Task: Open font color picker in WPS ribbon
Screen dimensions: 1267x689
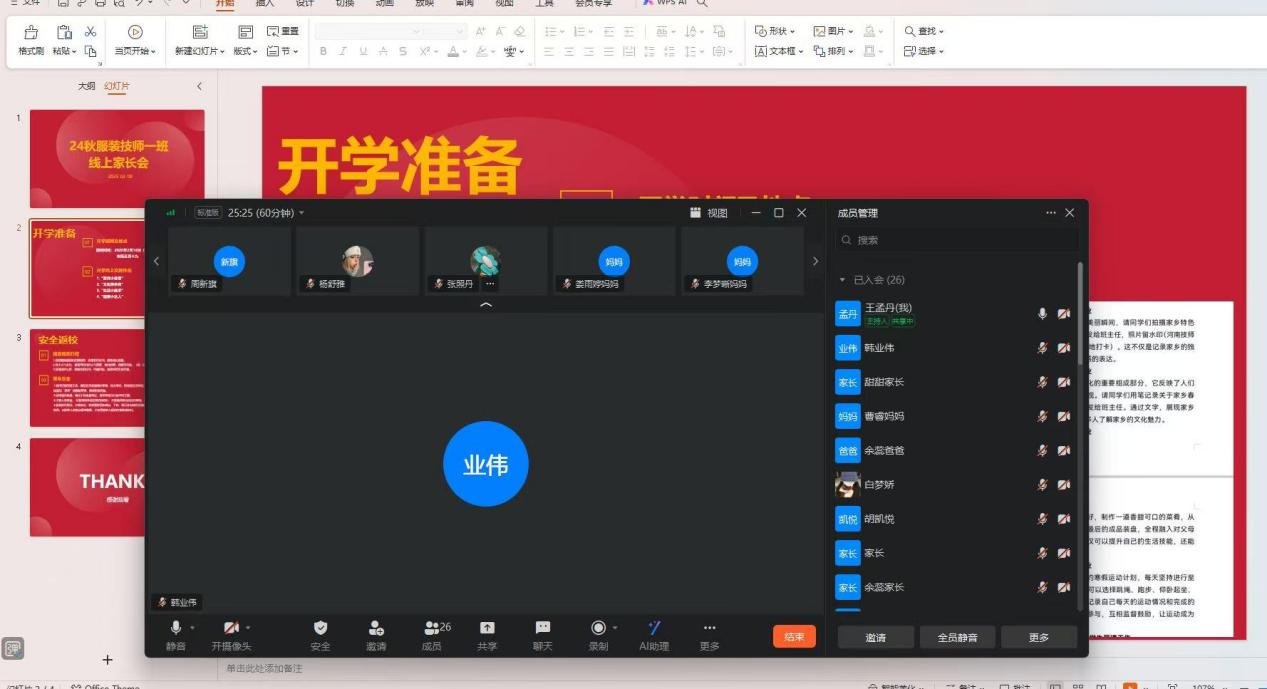Action: point(457,51)
